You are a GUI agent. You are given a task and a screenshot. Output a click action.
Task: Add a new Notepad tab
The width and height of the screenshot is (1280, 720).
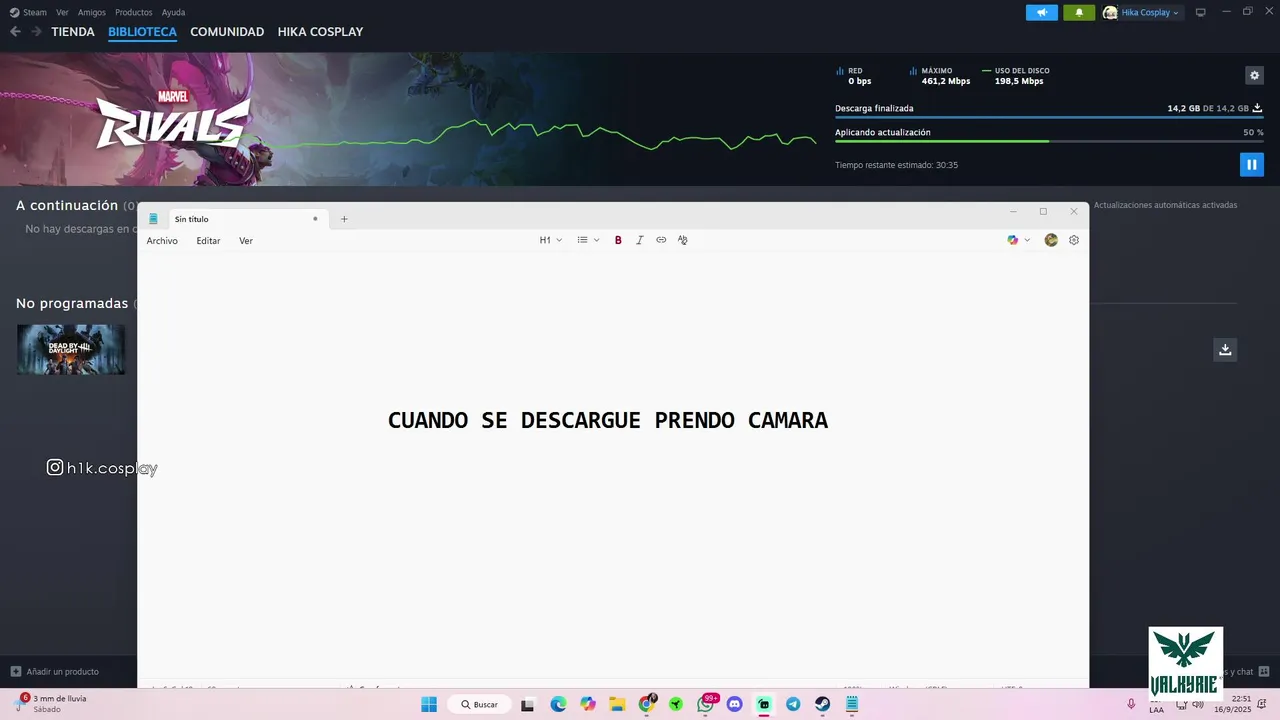[x=344, y=219]
